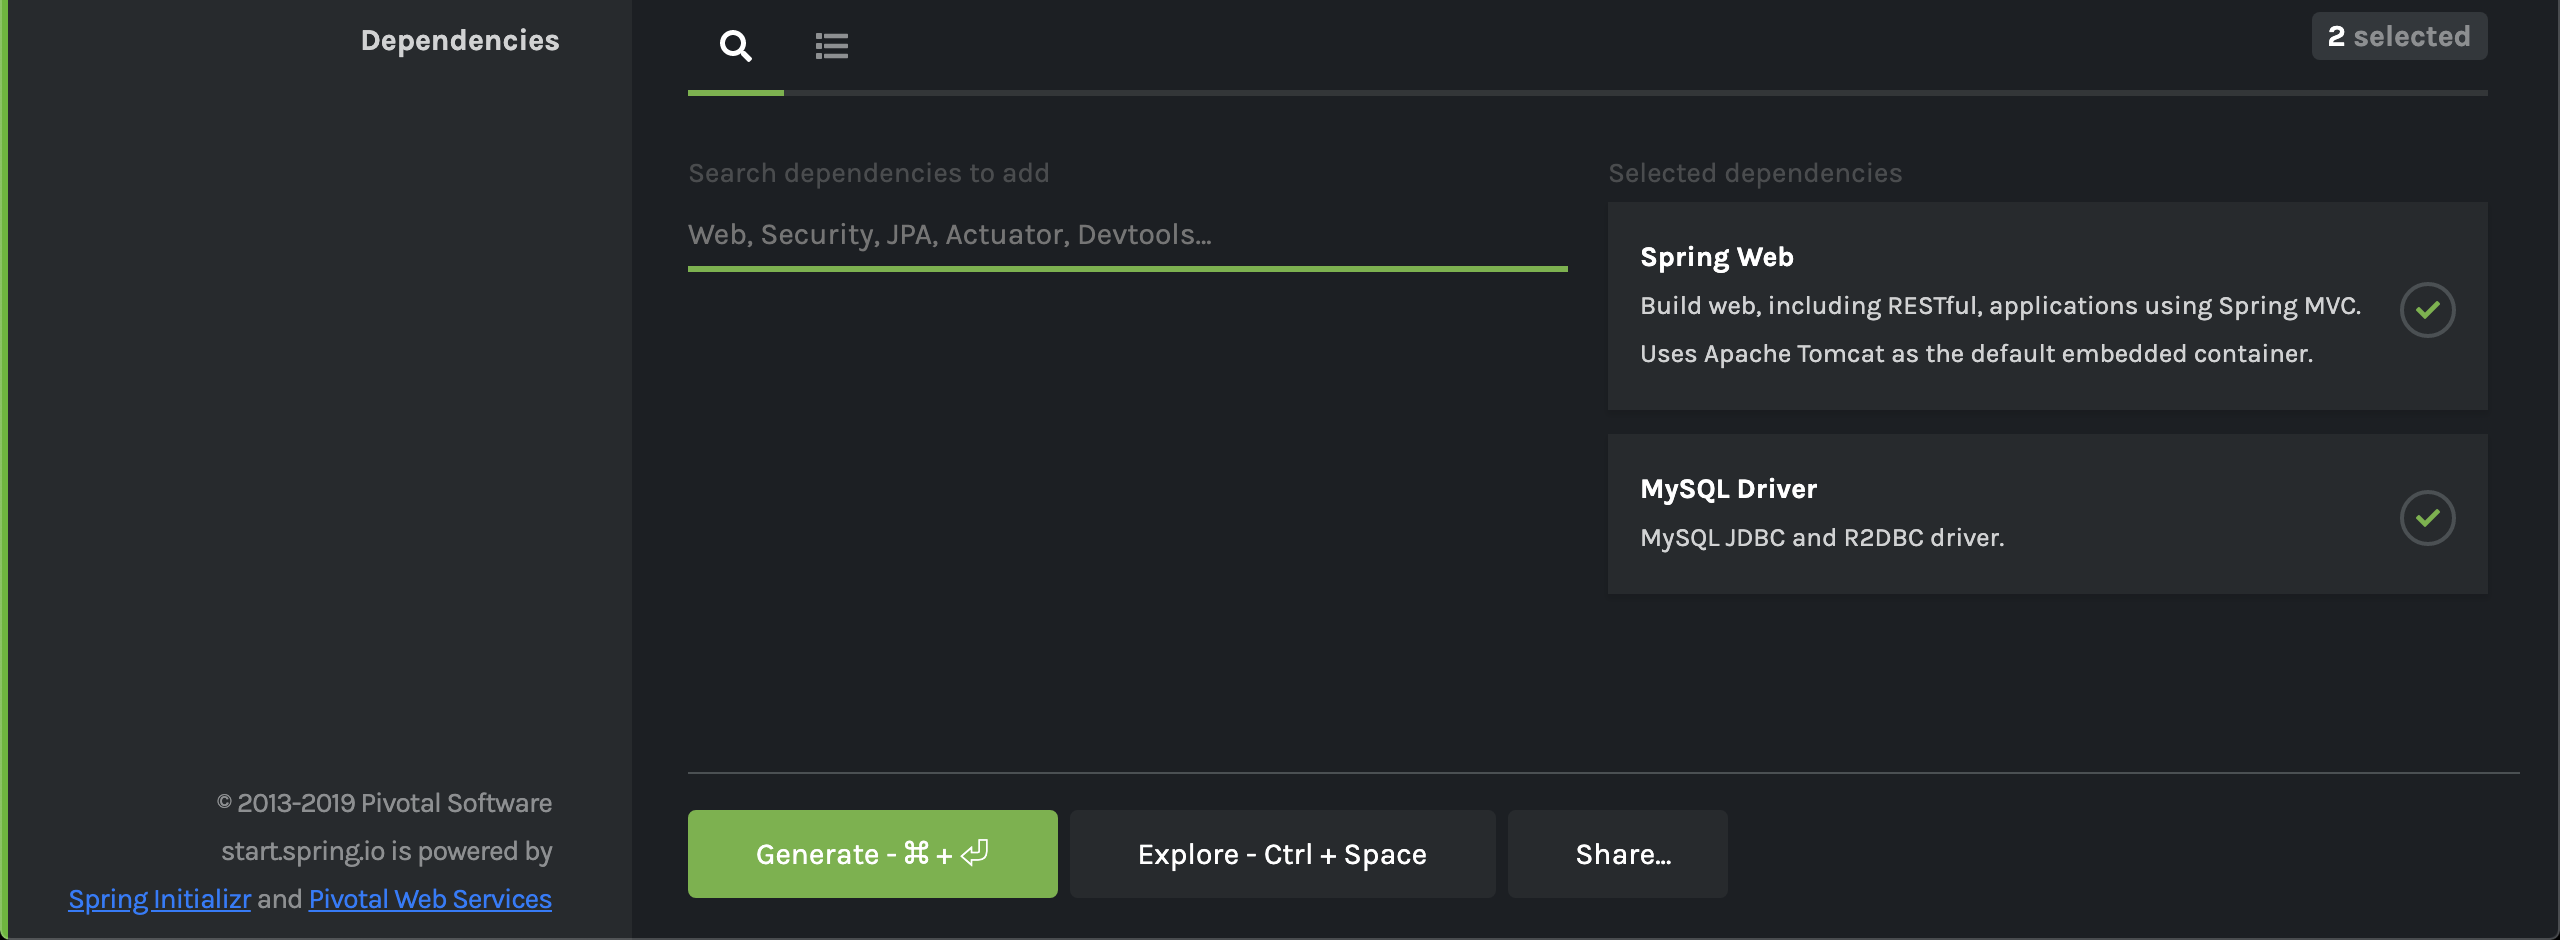
Task: Open the Share… dialog
Action: (x=1617, y=854)
